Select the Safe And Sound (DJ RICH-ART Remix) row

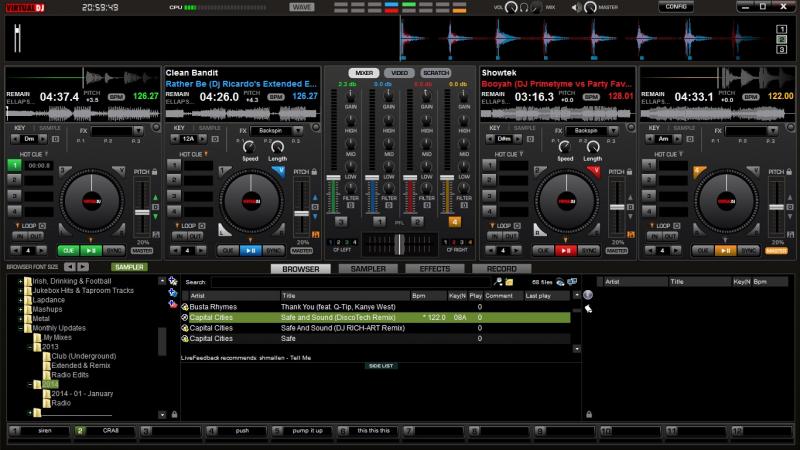click(x=376, y=328)
